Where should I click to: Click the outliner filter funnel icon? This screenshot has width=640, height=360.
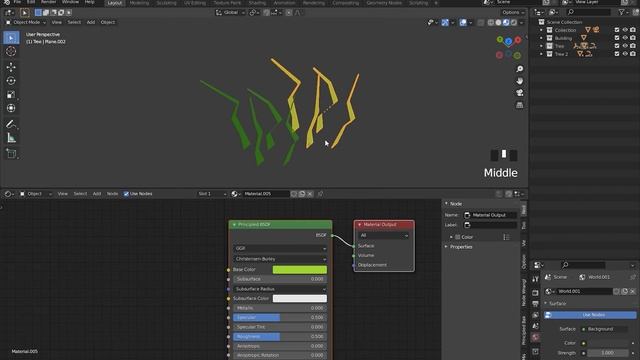tap(621, 13)
